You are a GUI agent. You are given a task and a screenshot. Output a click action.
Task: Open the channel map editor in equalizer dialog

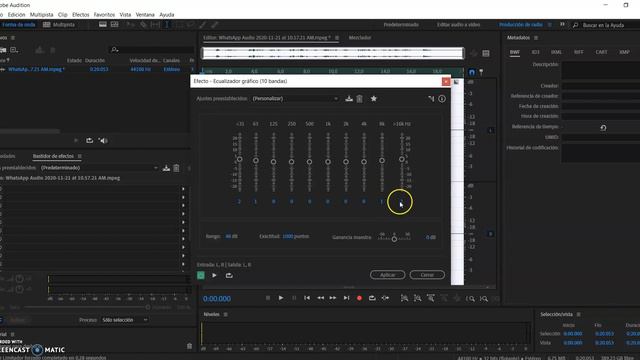point(431,99)
